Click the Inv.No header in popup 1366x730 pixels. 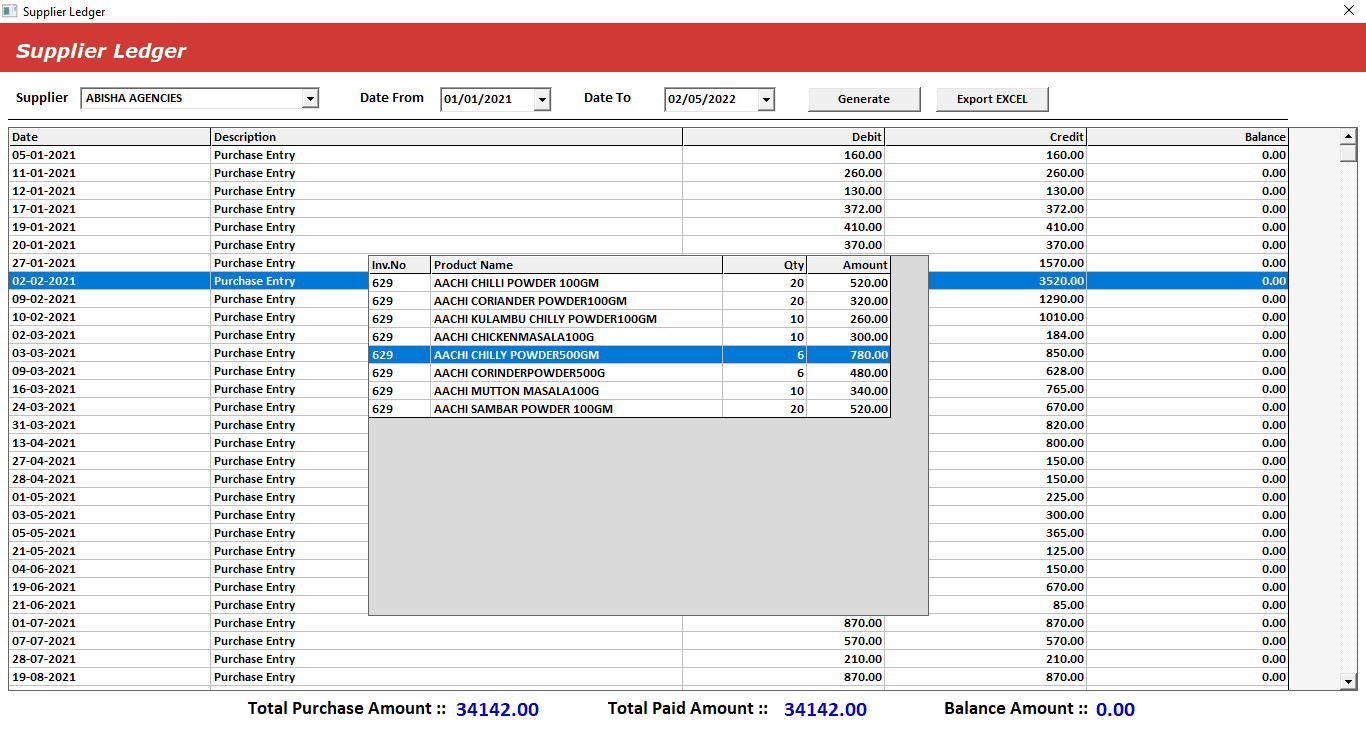pos(400,265)
